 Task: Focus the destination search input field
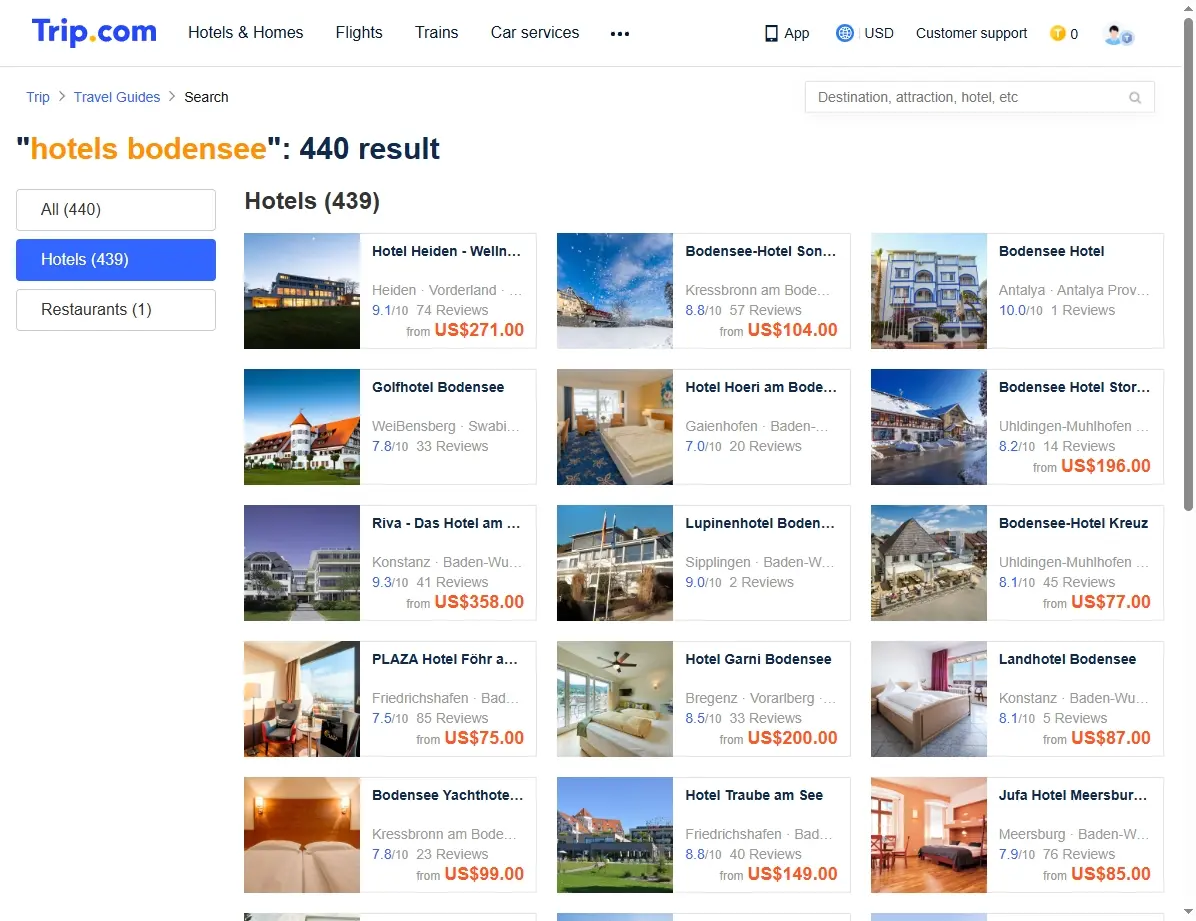point(979,97)
